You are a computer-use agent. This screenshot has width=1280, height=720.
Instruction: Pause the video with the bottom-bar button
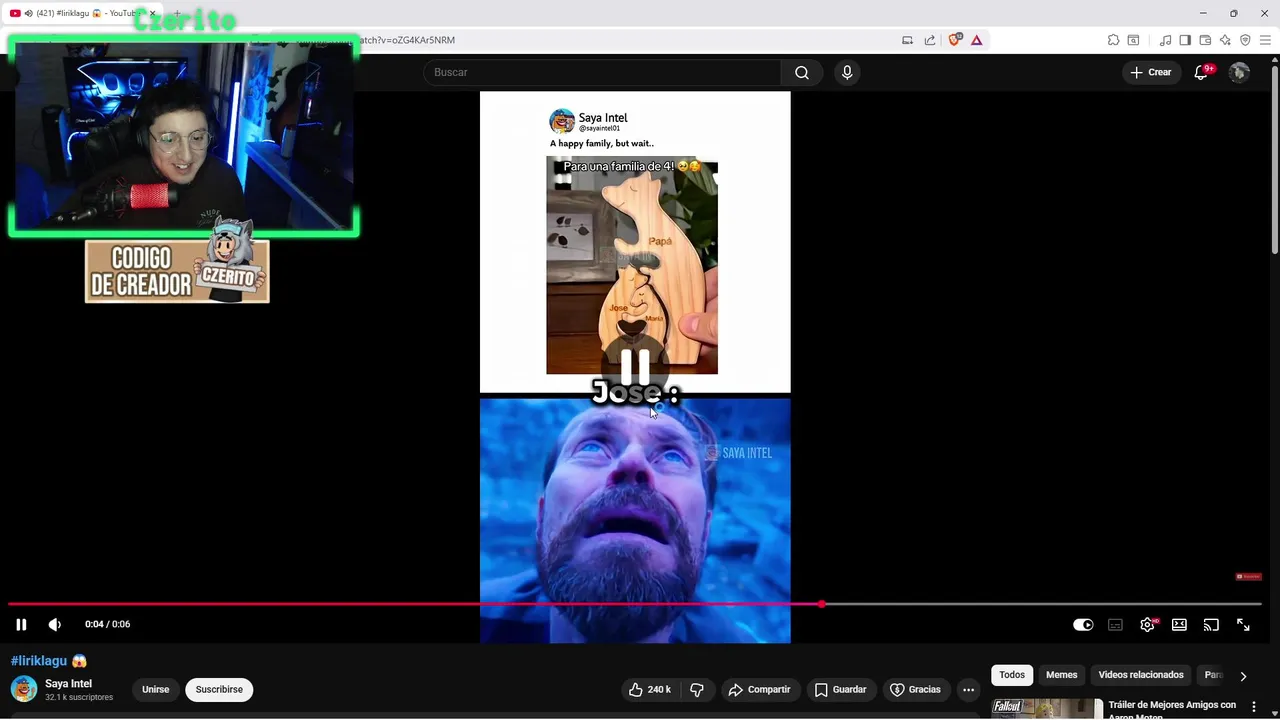click(21, 624)
